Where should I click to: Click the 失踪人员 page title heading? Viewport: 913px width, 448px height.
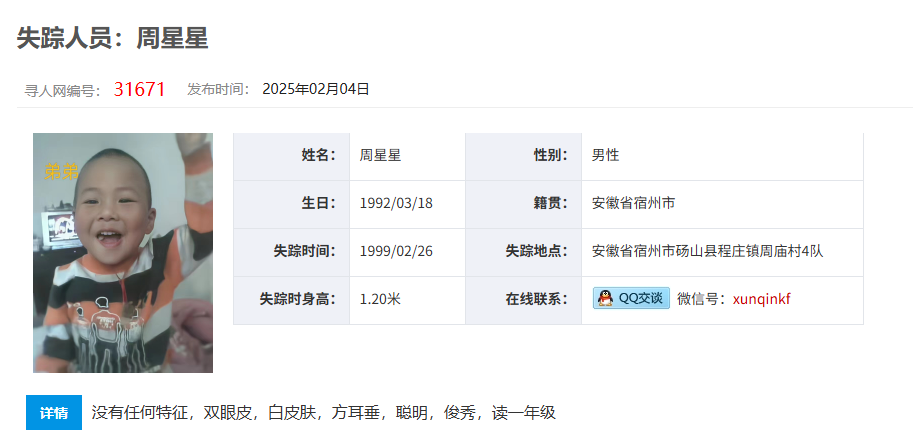click(112, 39)
